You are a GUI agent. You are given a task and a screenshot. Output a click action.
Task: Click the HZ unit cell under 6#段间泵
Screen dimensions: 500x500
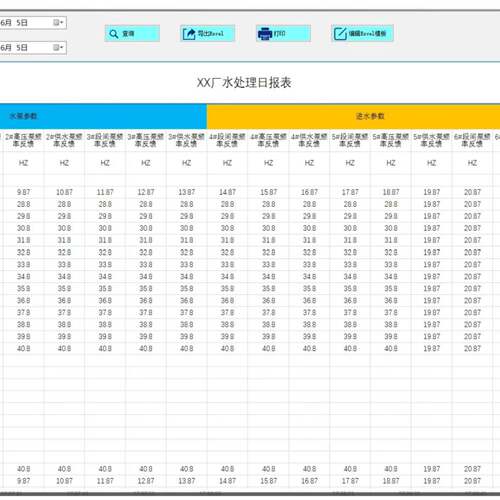coord(472,163)
